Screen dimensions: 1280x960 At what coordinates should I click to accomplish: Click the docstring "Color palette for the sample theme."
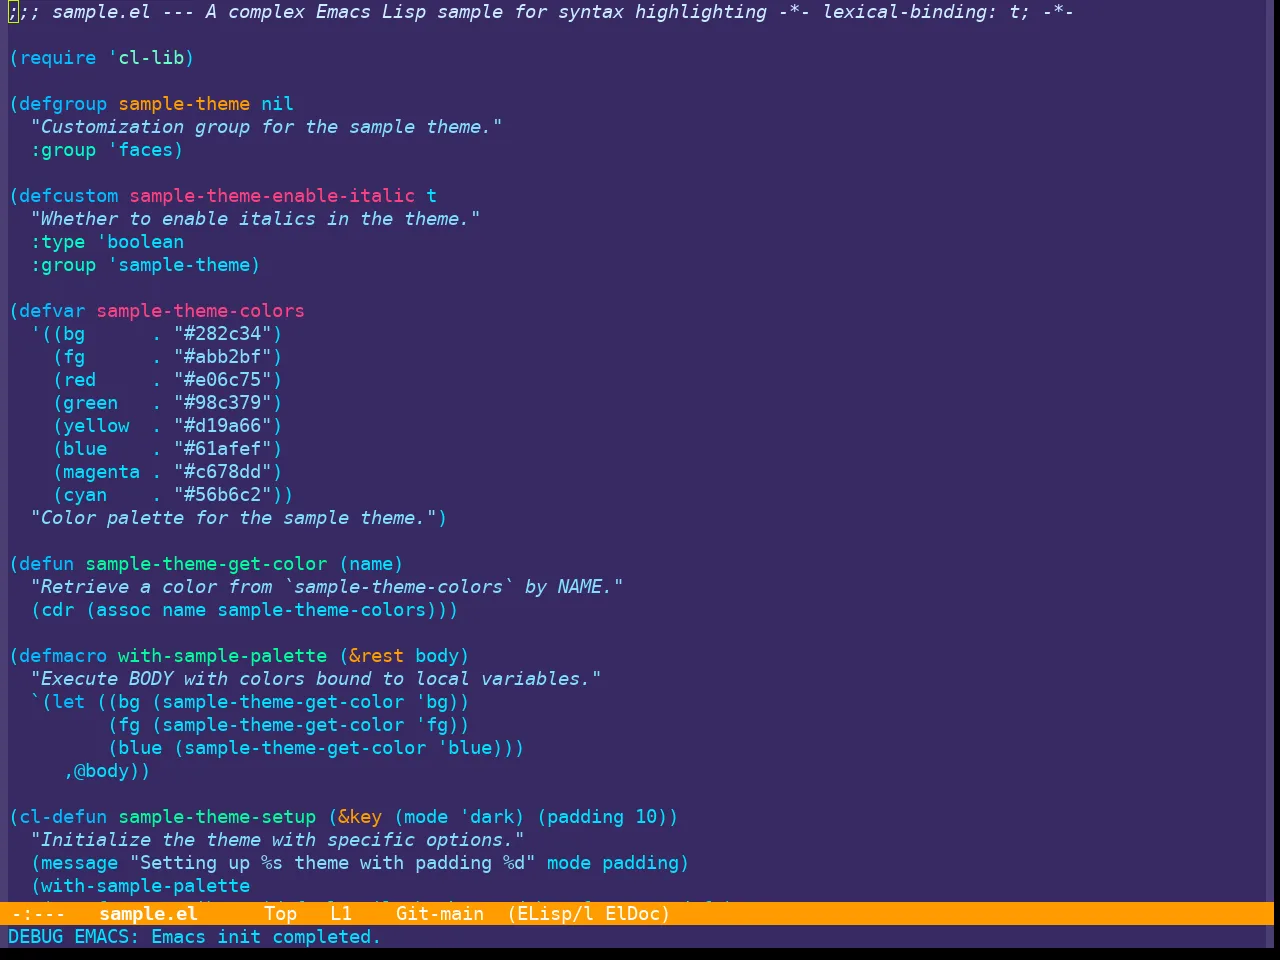[233, 518]
